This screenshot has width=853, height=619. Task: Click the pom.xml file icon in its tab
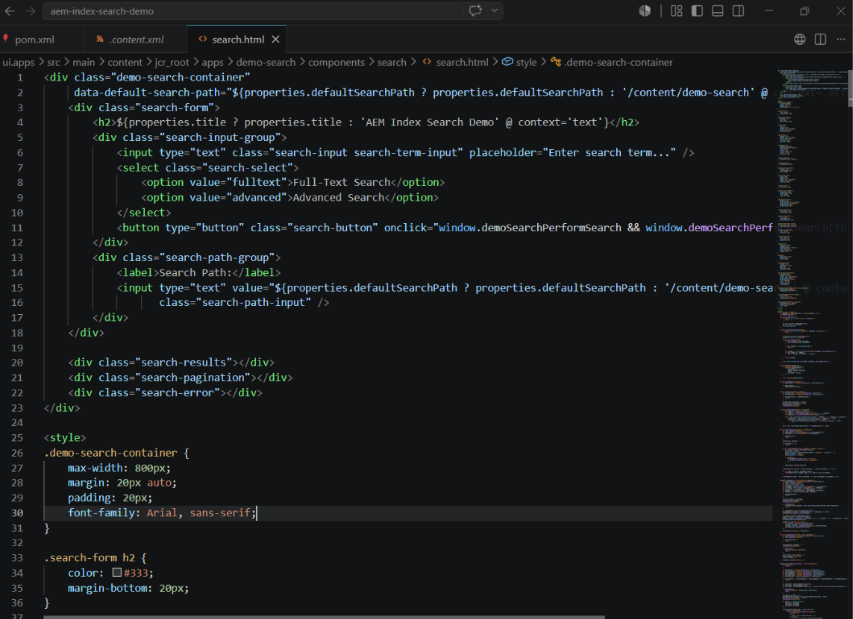click(5, 39)
